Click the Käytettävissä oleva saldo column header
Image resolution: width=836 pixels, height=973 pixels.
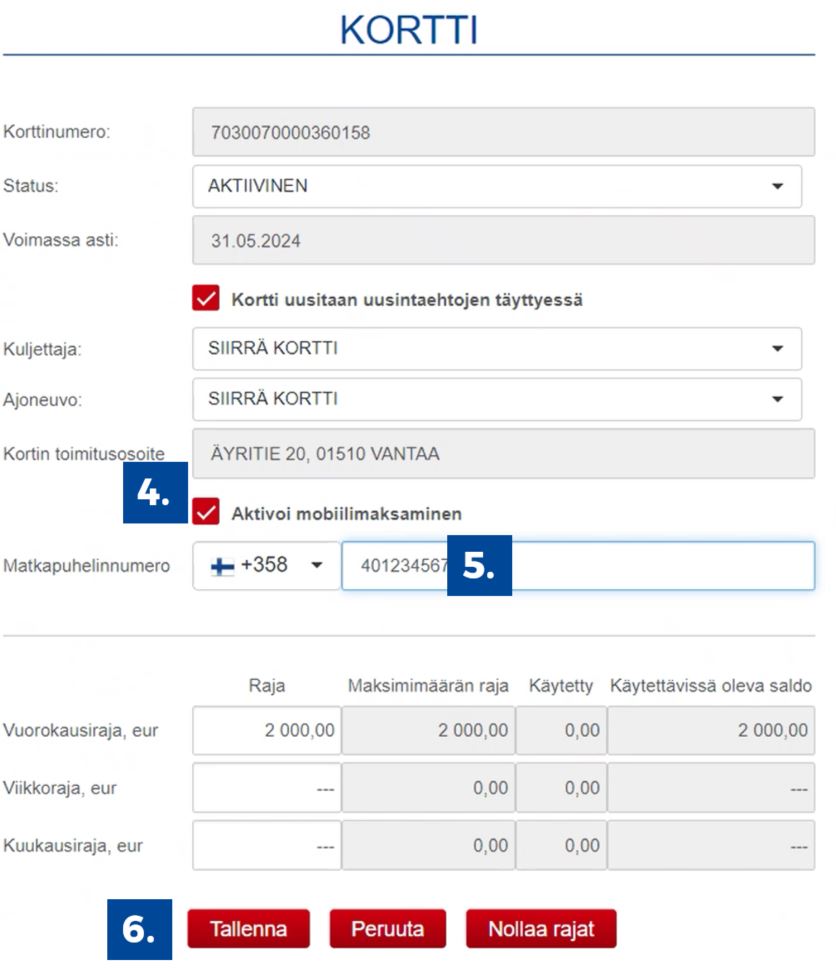(x=711, y=686)
